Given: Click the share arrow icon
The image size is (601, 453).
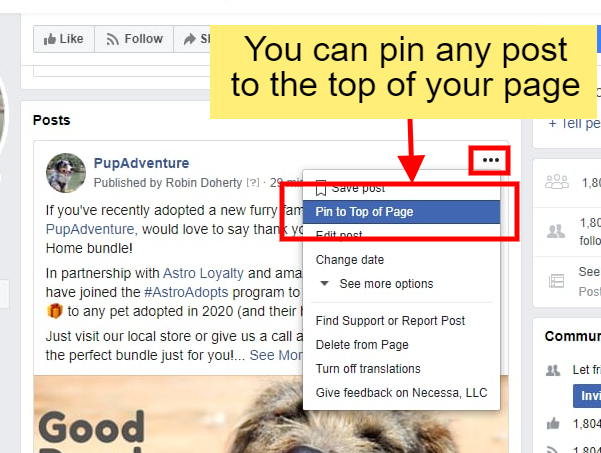Looking at the screenshot, I should point(189,39).
